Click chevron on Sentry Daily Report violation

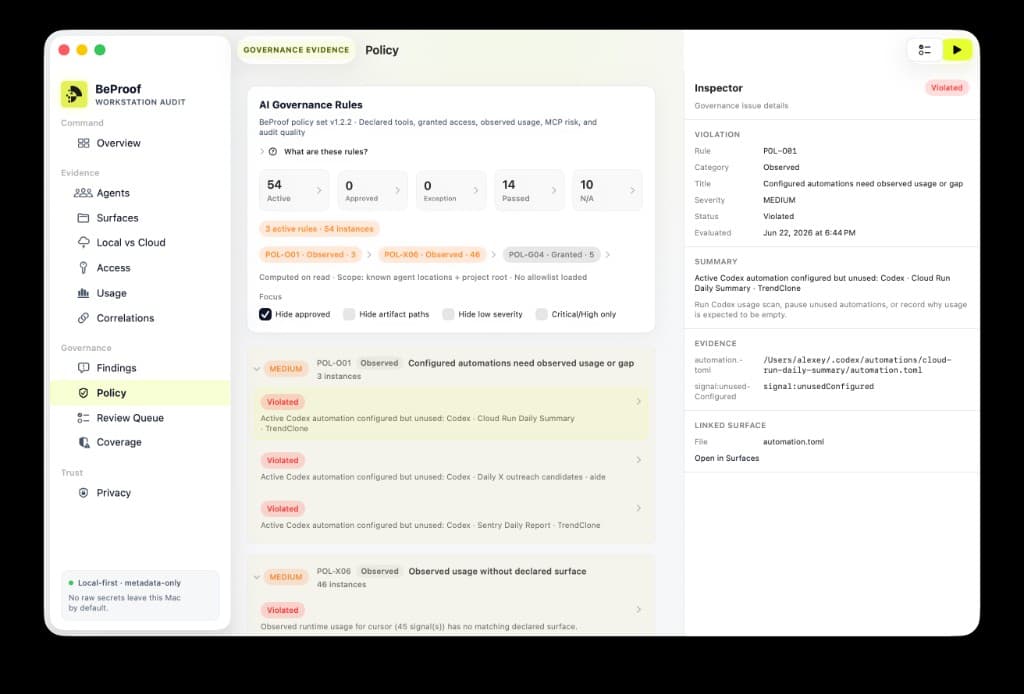click(x=639, y=508)
